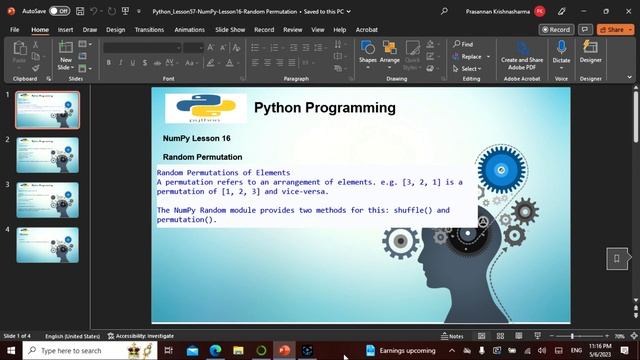Switch to Reading View icon
The image size is (640, 360).
pyautogui.click(x=518, y=336)
